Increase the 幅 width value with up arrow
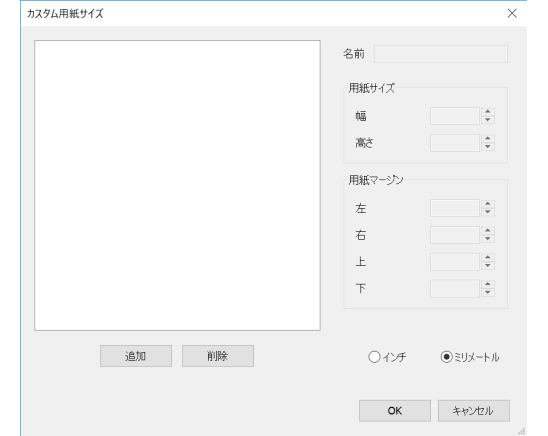Image resolution: width=548 pixels, height=436 pixels. click(x=488, y=112)
